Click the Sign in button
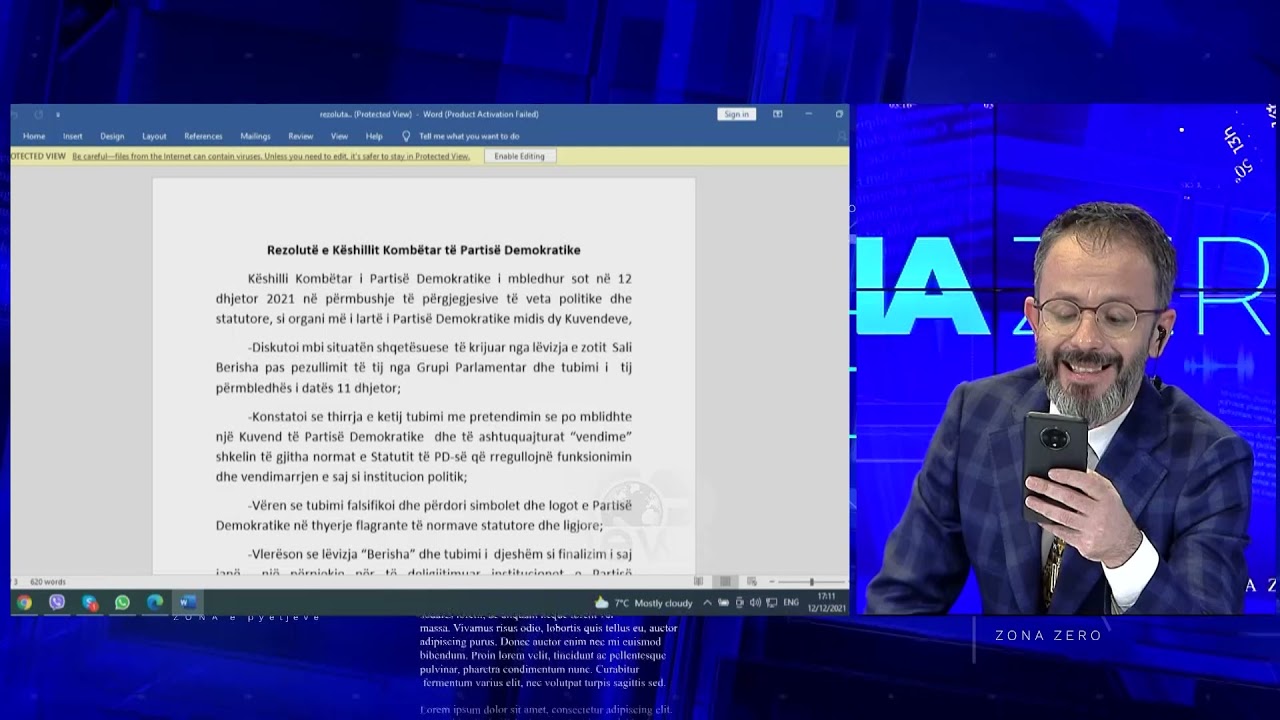 click(x=737, y=114)
